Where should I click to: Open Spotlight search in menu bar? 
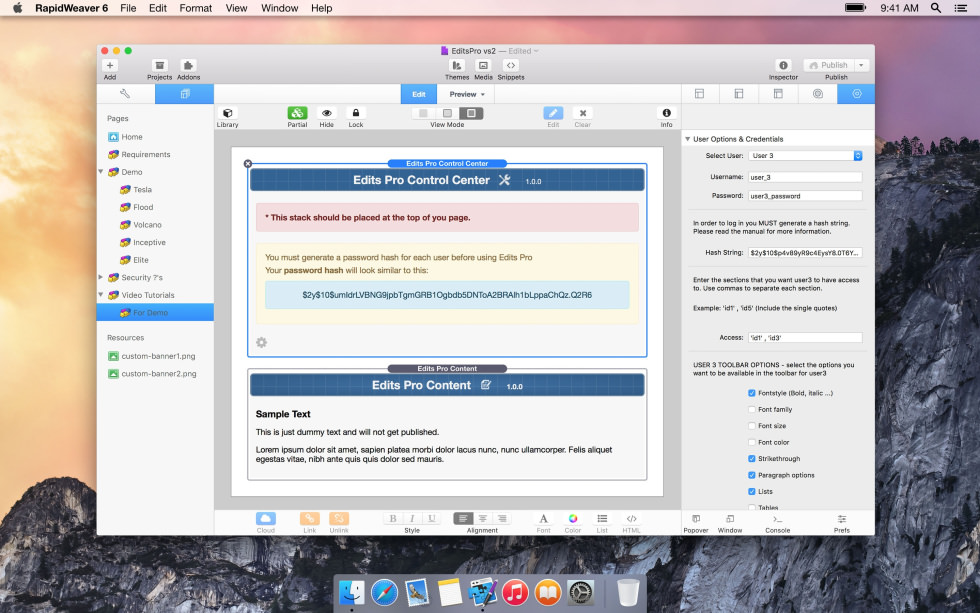coord(936,8)
